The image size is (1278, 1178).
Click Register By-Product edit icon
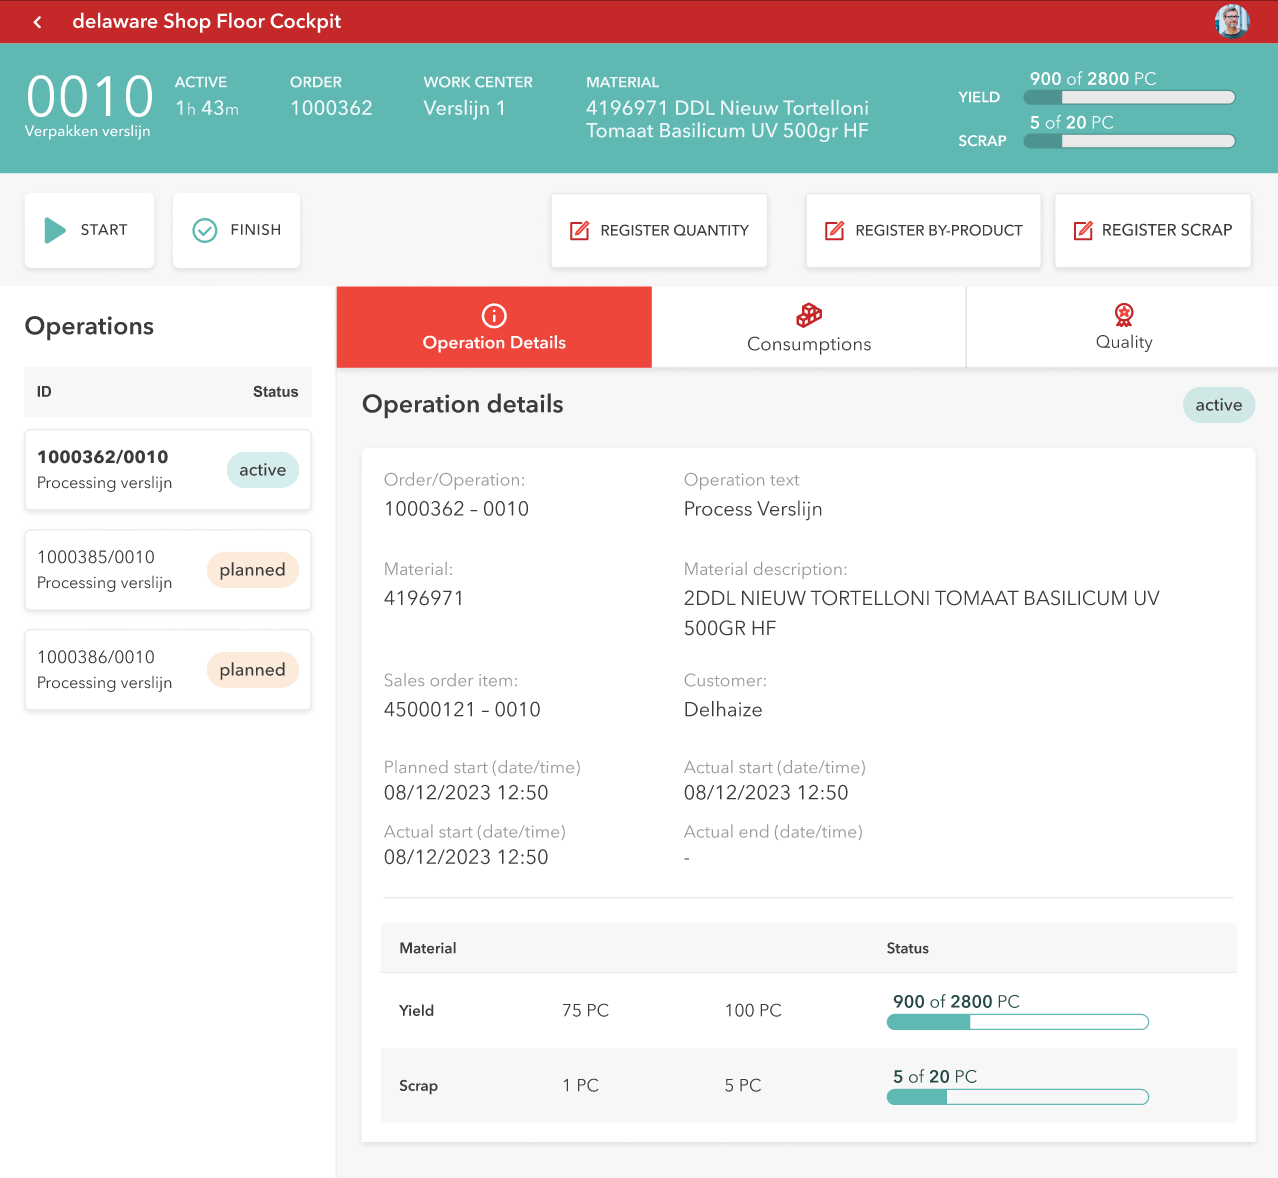tap(834, 231)
